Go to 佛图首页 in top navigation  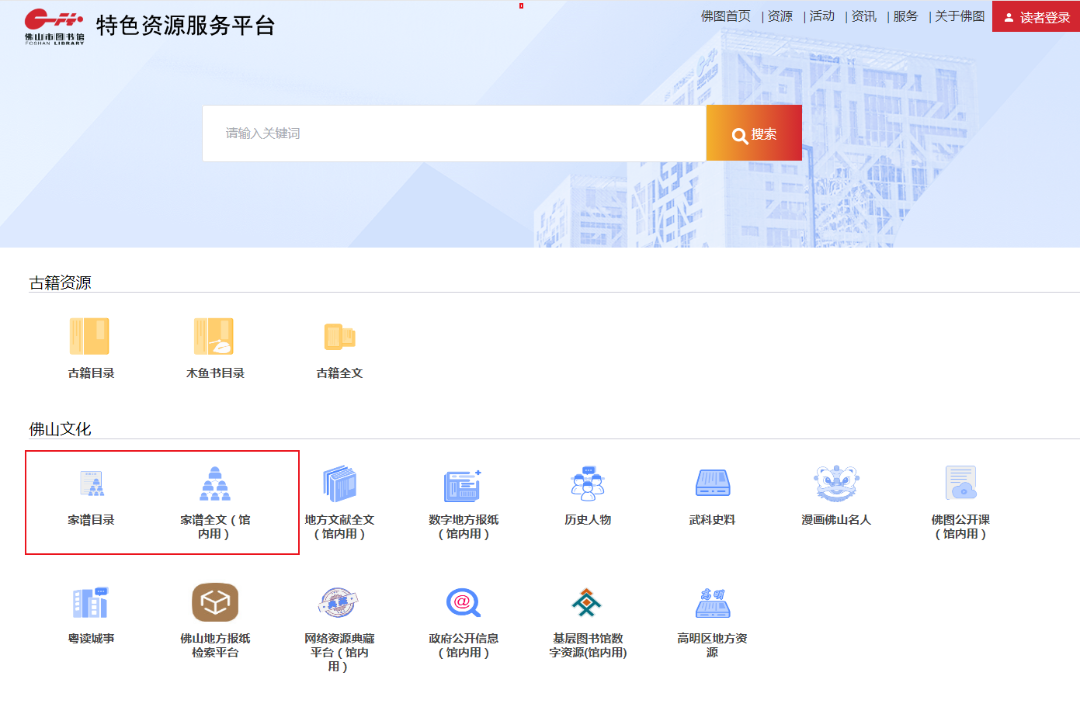click(x=725, y=16)
